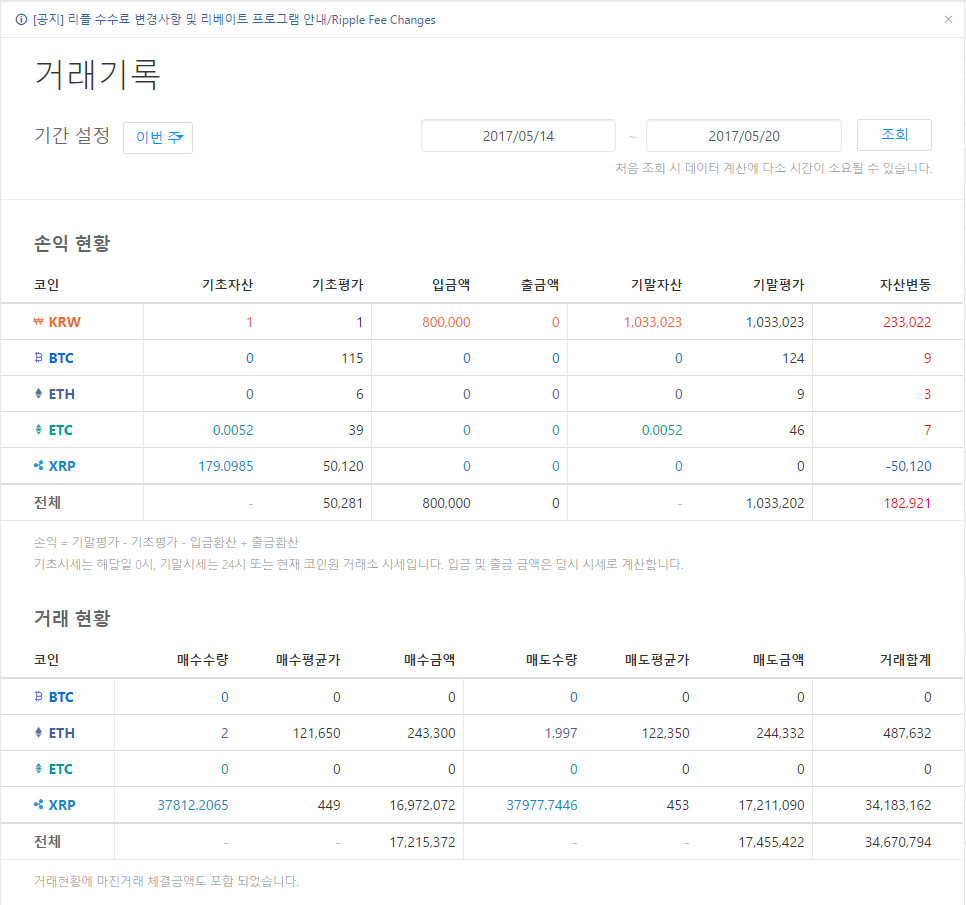Click overall trade total 34,670,794

[898, 842]
